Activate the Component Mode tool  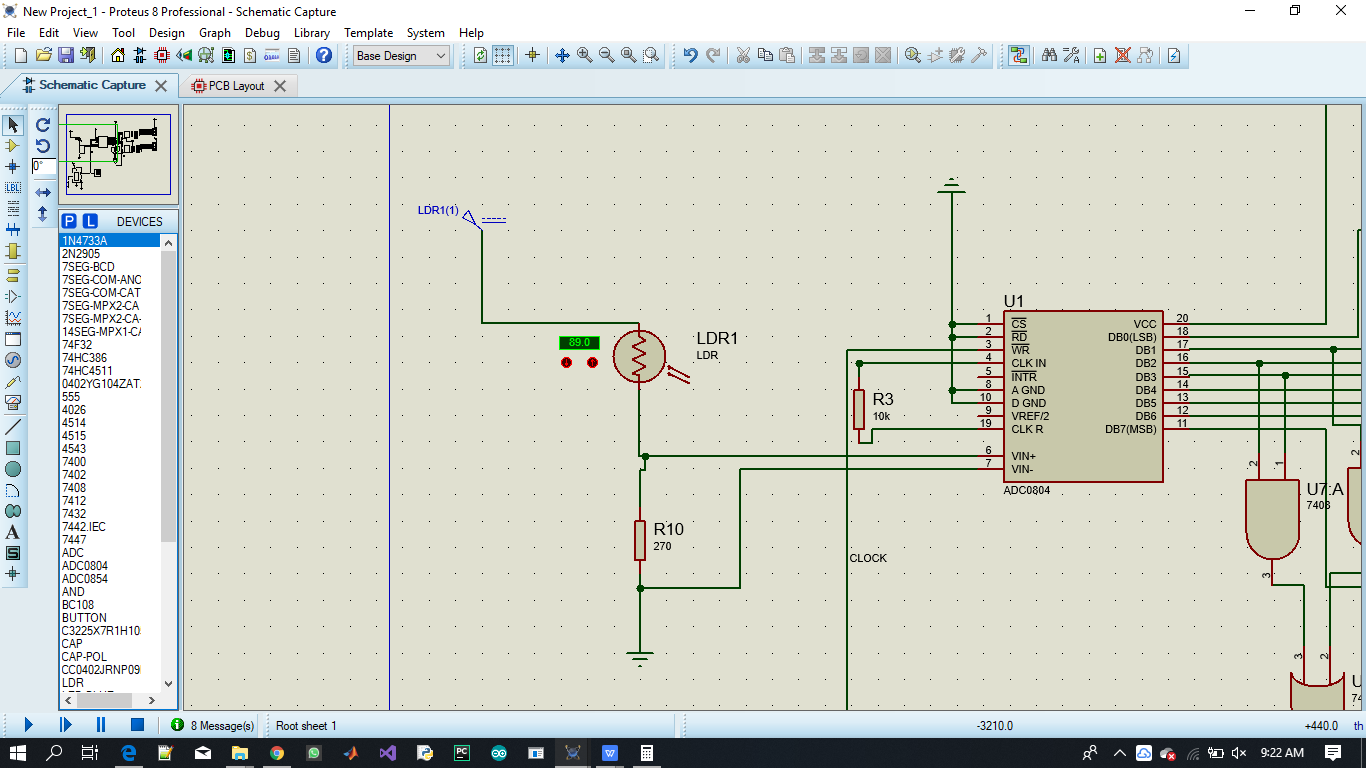point(13,146)
